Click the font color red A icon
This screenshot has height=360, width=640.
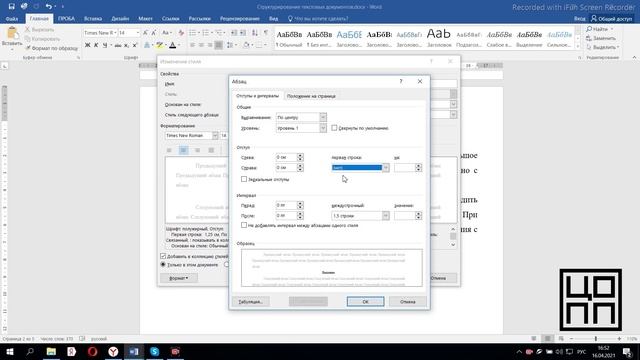pos(173,45)
